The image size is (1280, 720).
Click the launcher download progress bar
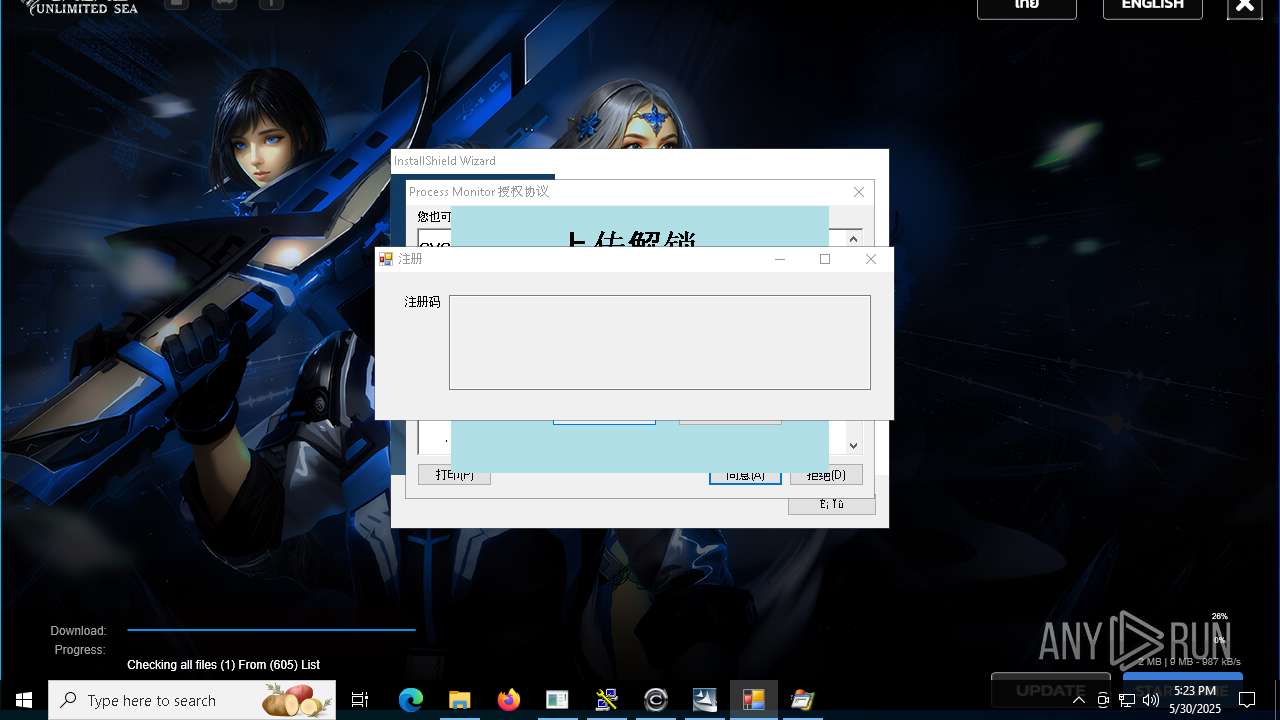271,630
